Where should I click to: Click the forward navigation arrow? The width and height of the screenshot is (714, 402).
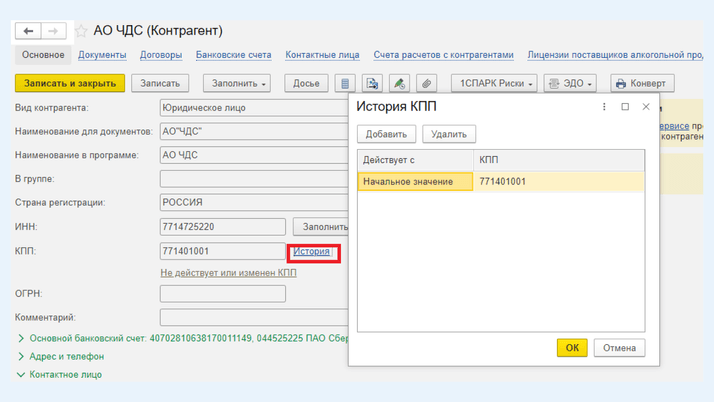pyautogui.click(x=54, y=32)
